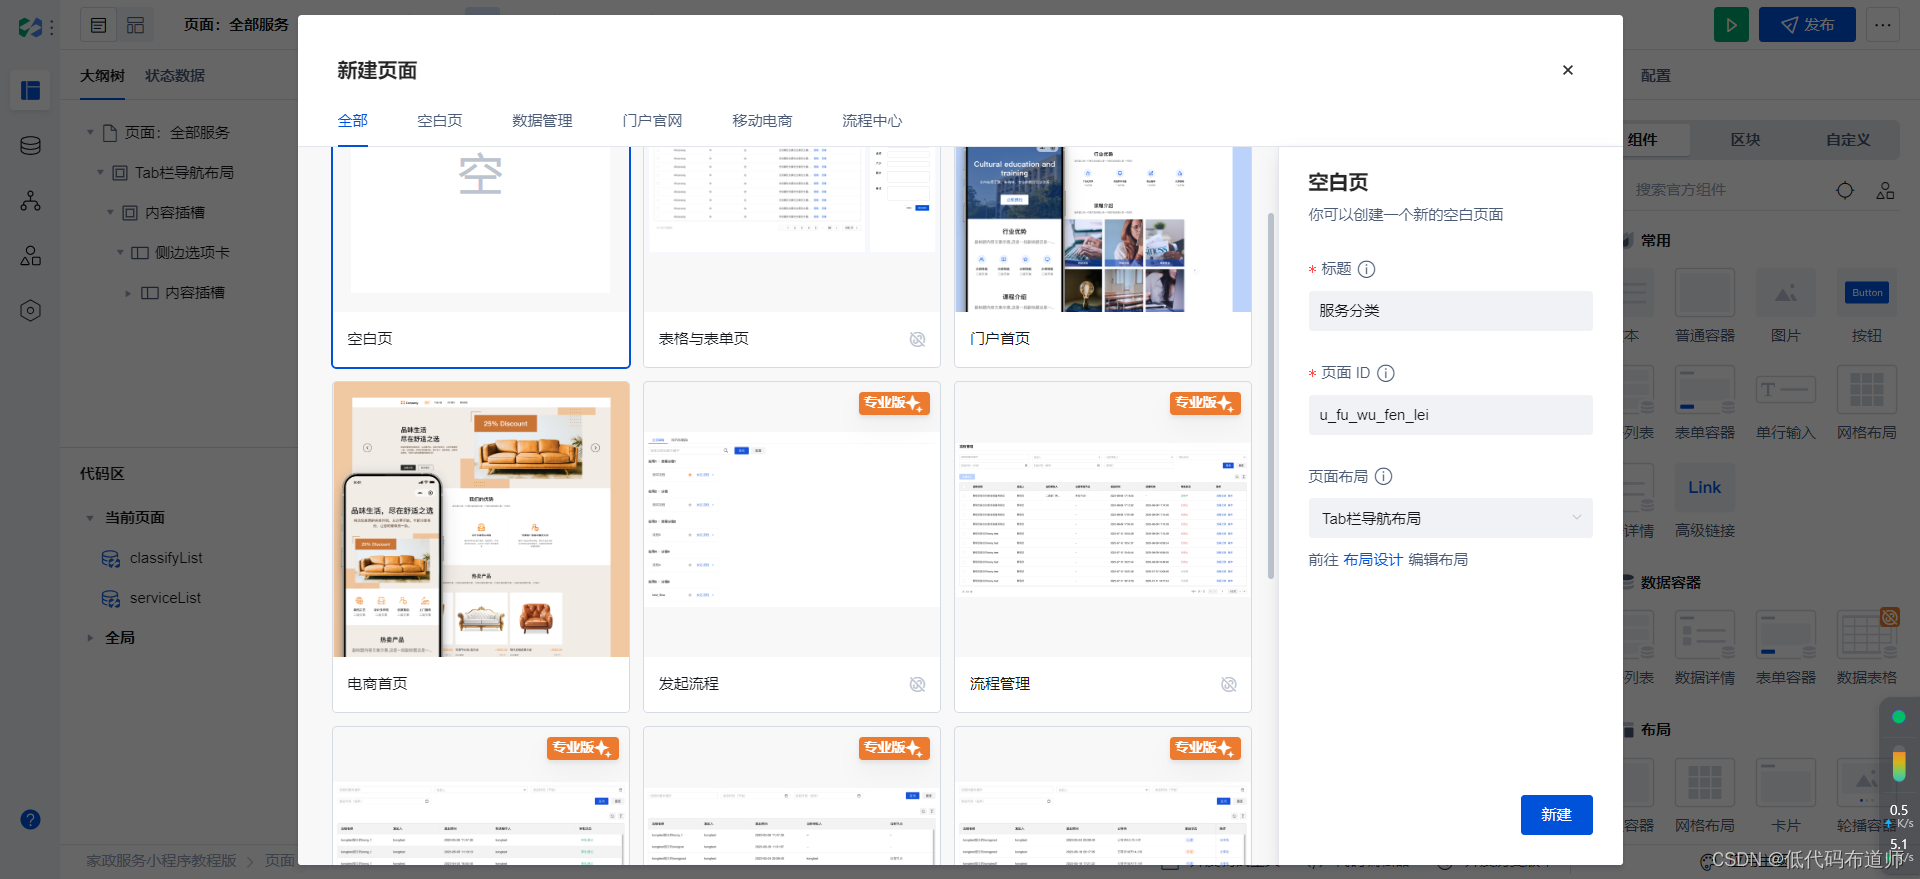Click preview-disabled icon on 表格与表单页 card
Screen dimensions: 1920x879
[x=917, y=339]
